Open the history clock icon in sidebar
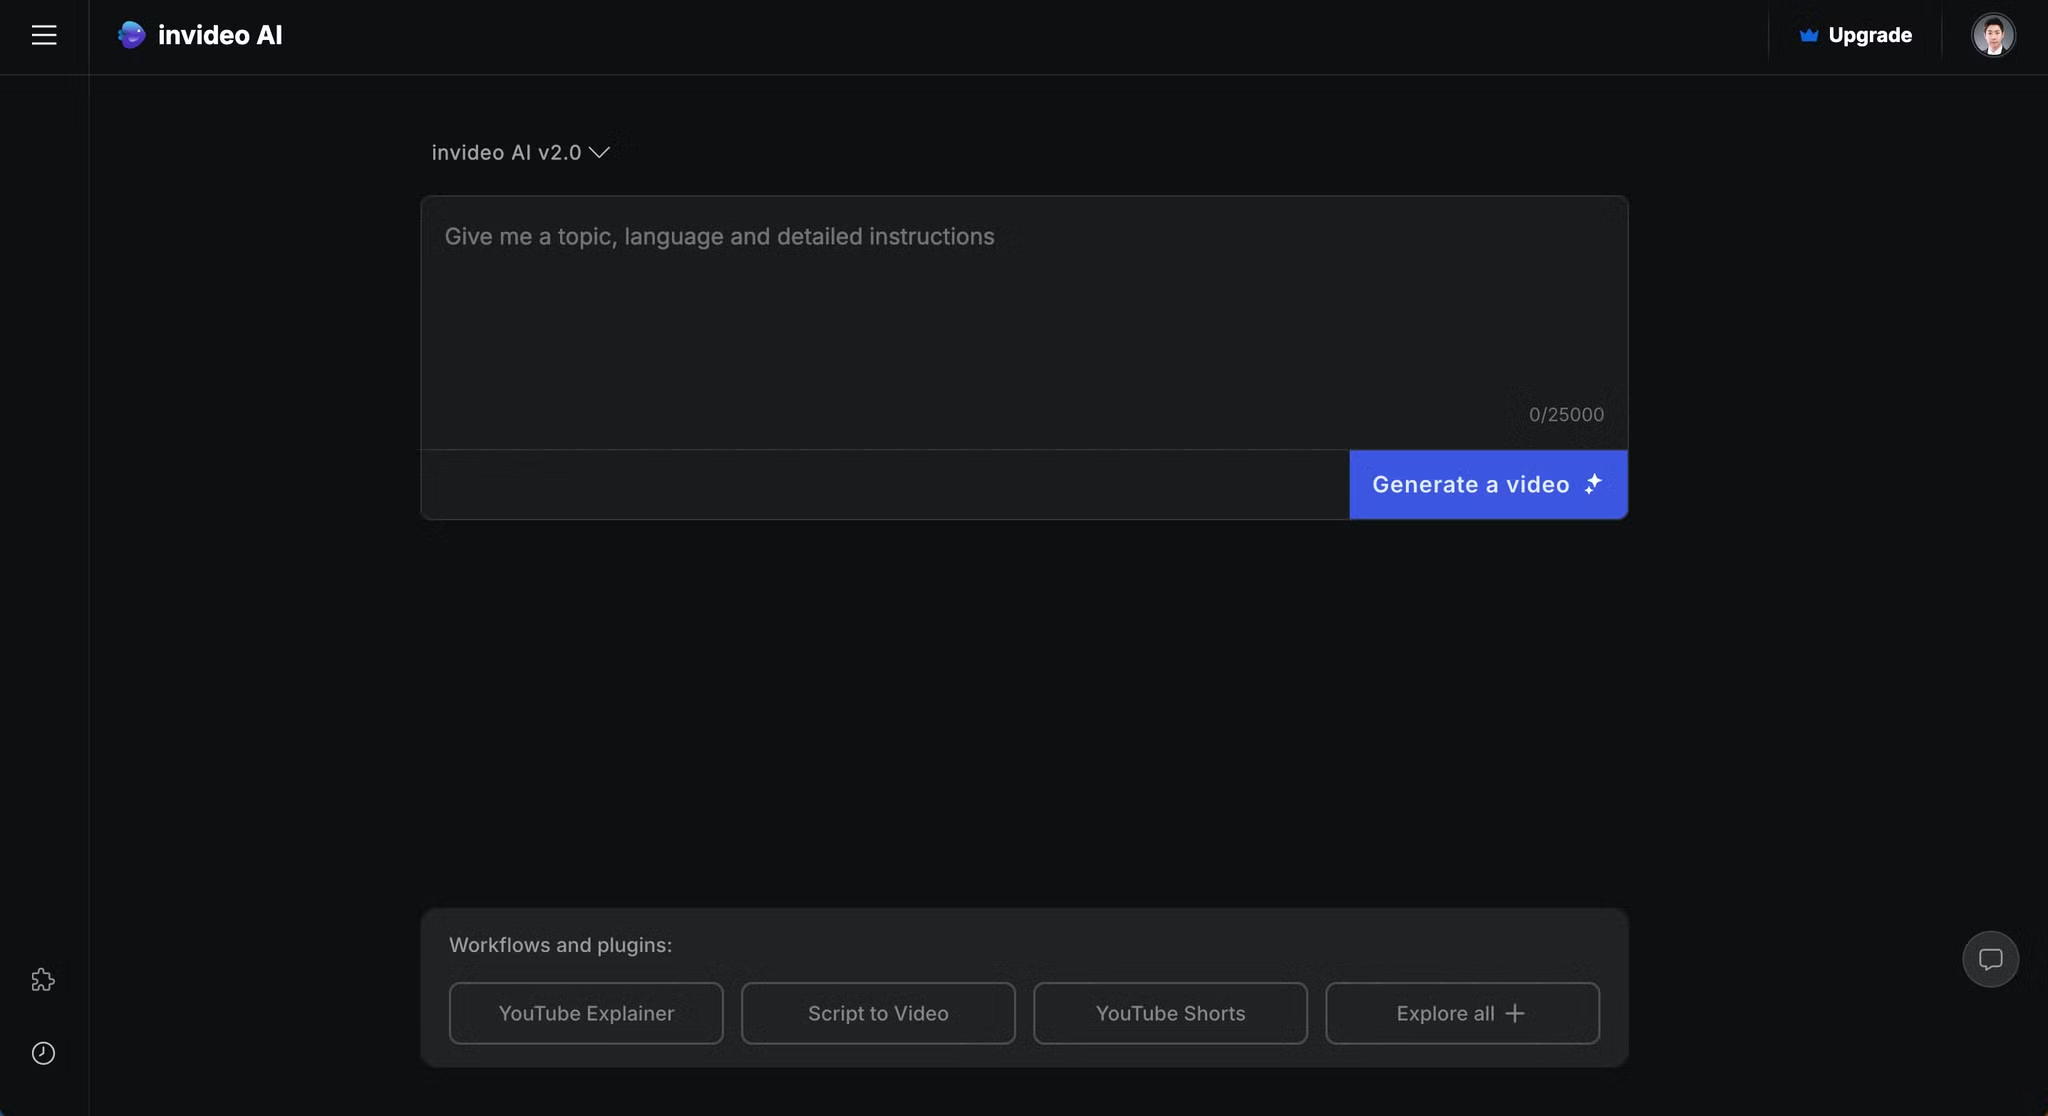Screen dimensions: 2048x1116 click(43, 1053)
